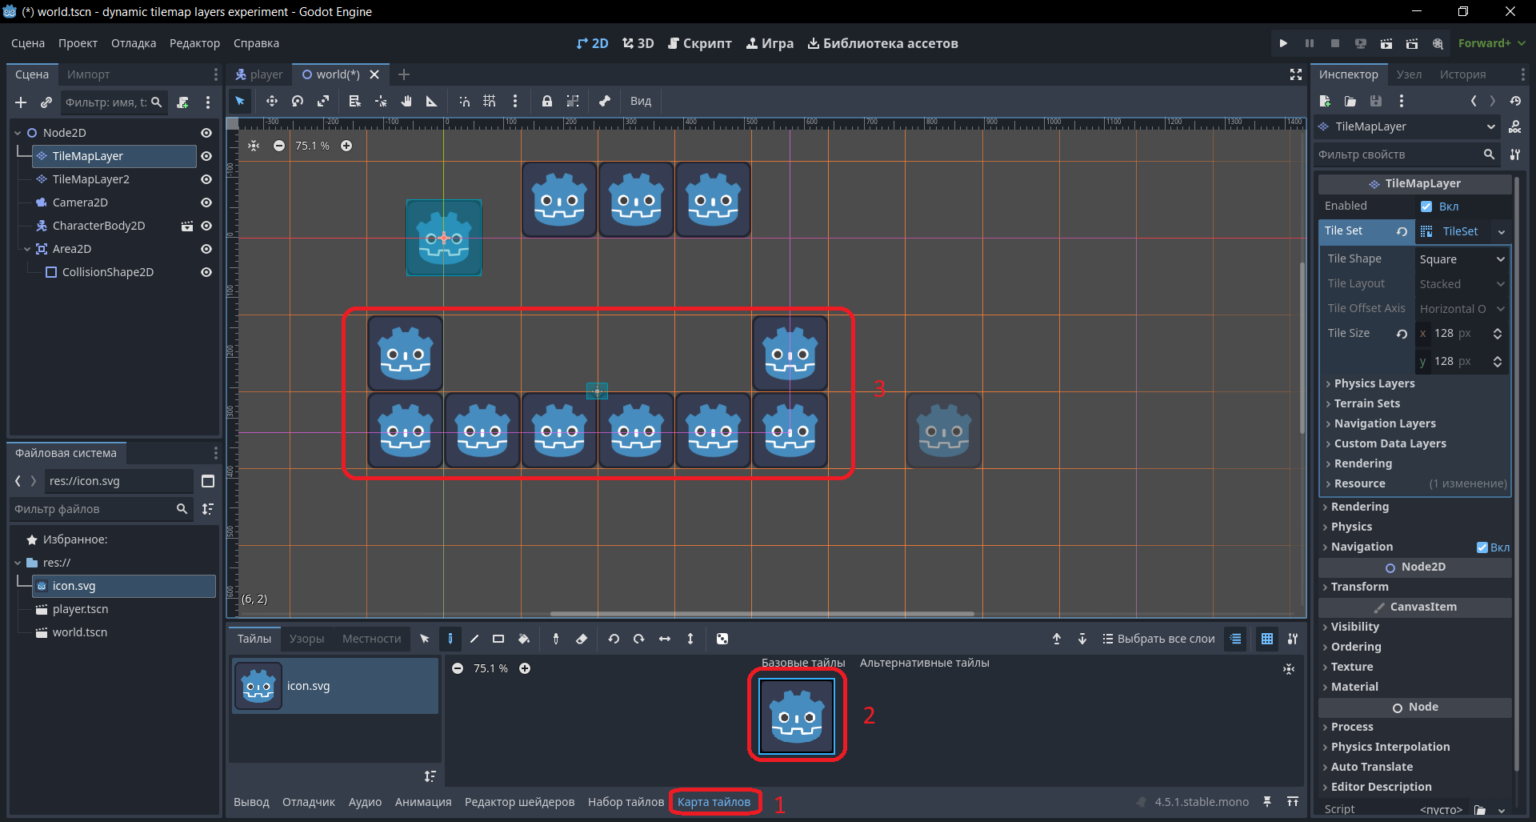Toggle the TileMap grid visibility button
Screen dimensions: 1536x822
pos(1267,639)
